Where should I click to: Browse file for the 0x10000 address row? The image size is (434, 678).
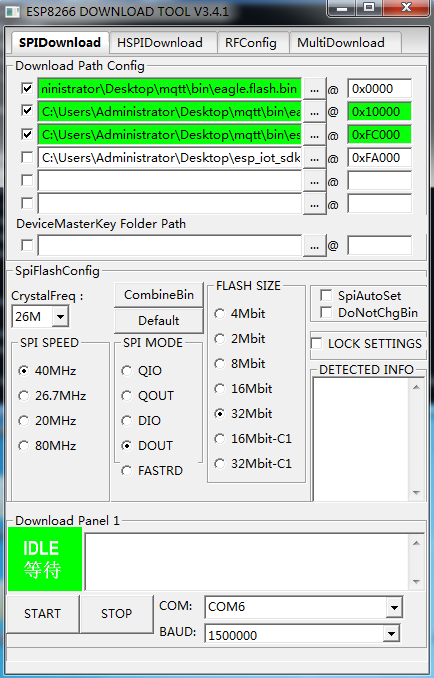click(314, 112)
